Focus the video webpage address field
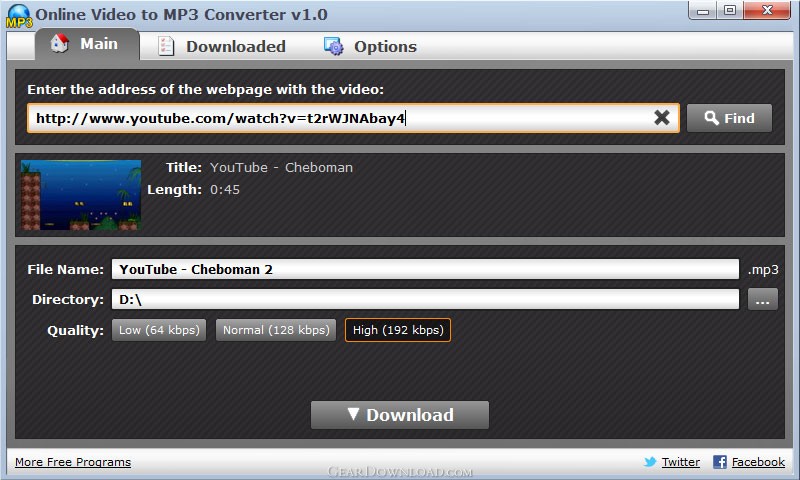Screen dimensions: 800x480 pos(353,118)
